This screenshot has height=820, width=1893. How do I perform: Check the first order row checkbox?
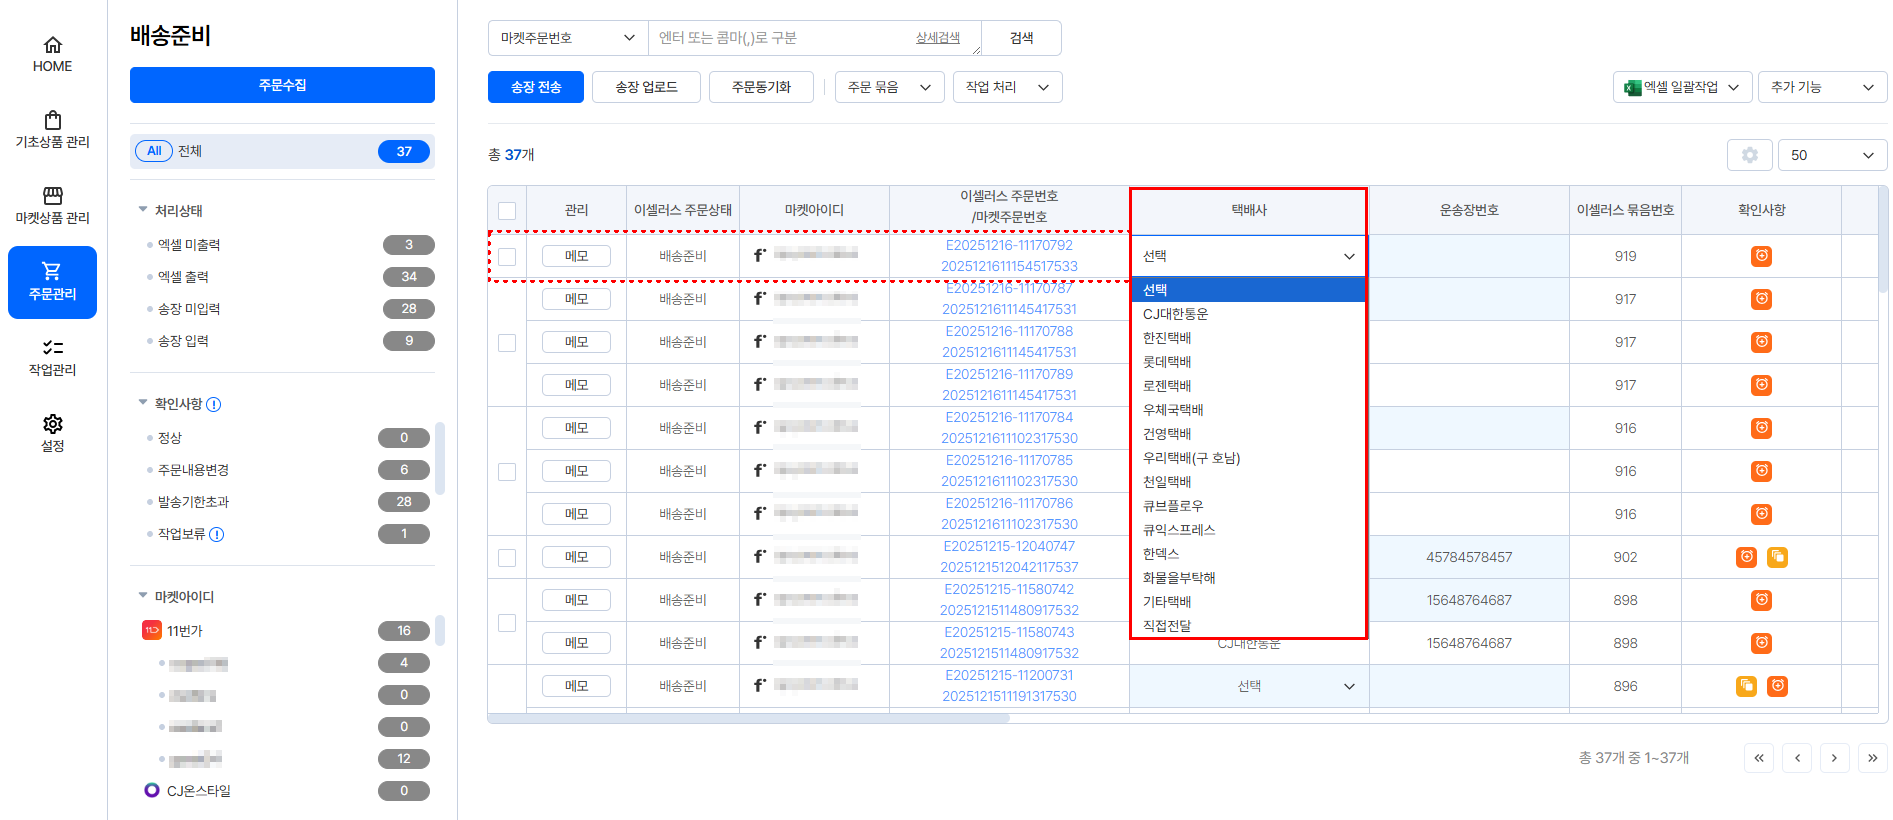pos(507,257)
